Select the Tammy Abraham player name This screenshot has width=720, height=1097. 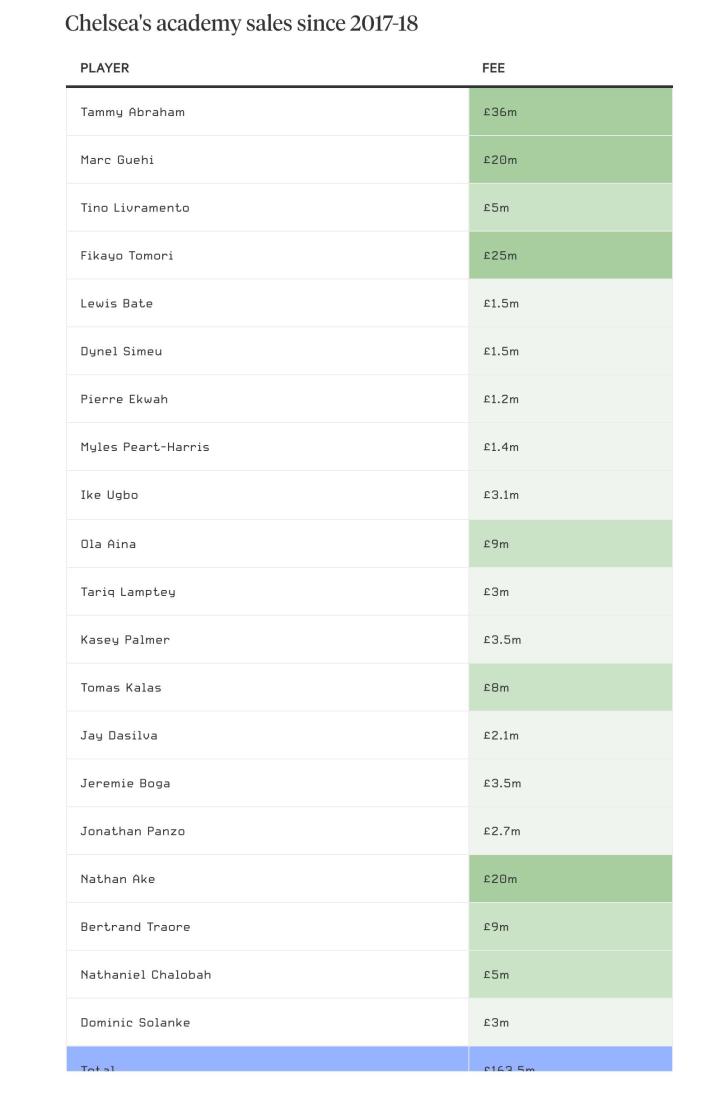click(133, 112)
